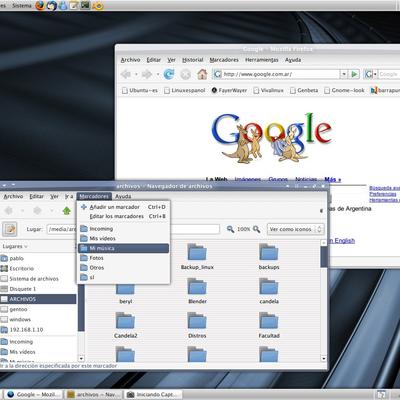Open the Google search engine selector
The height and width of the screenshot is (400, 400).
(370, 74)
